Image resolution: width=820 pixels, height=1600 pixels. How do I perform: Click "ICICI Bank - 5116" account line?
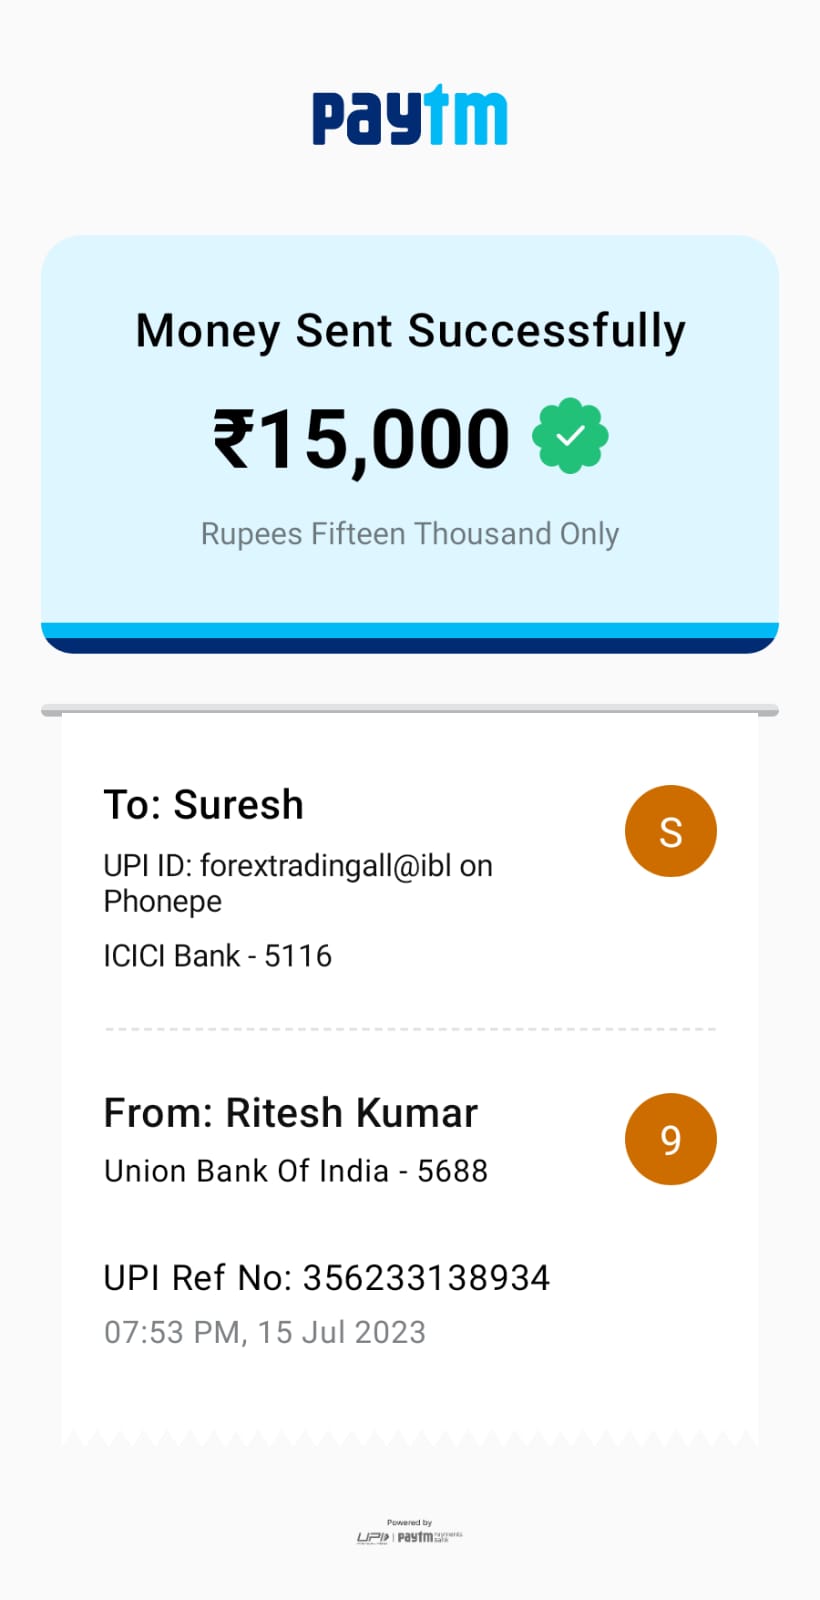[x=218, y=956]
